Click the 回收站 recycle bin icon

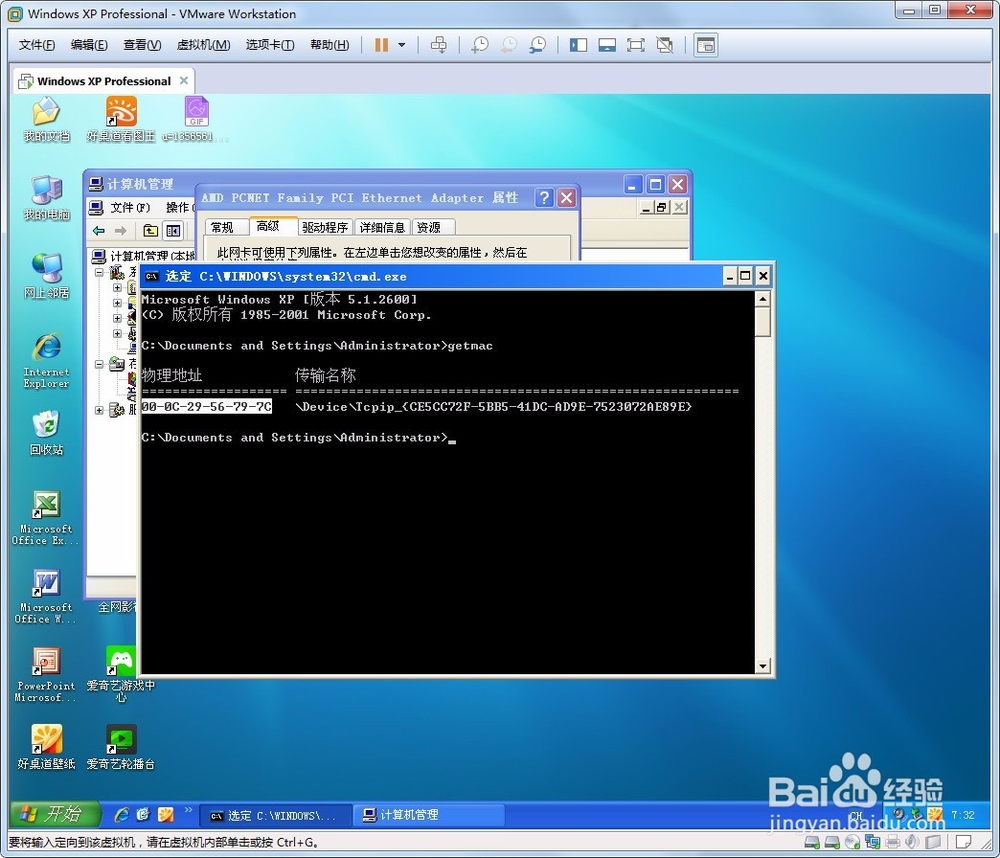click(47, 434)
